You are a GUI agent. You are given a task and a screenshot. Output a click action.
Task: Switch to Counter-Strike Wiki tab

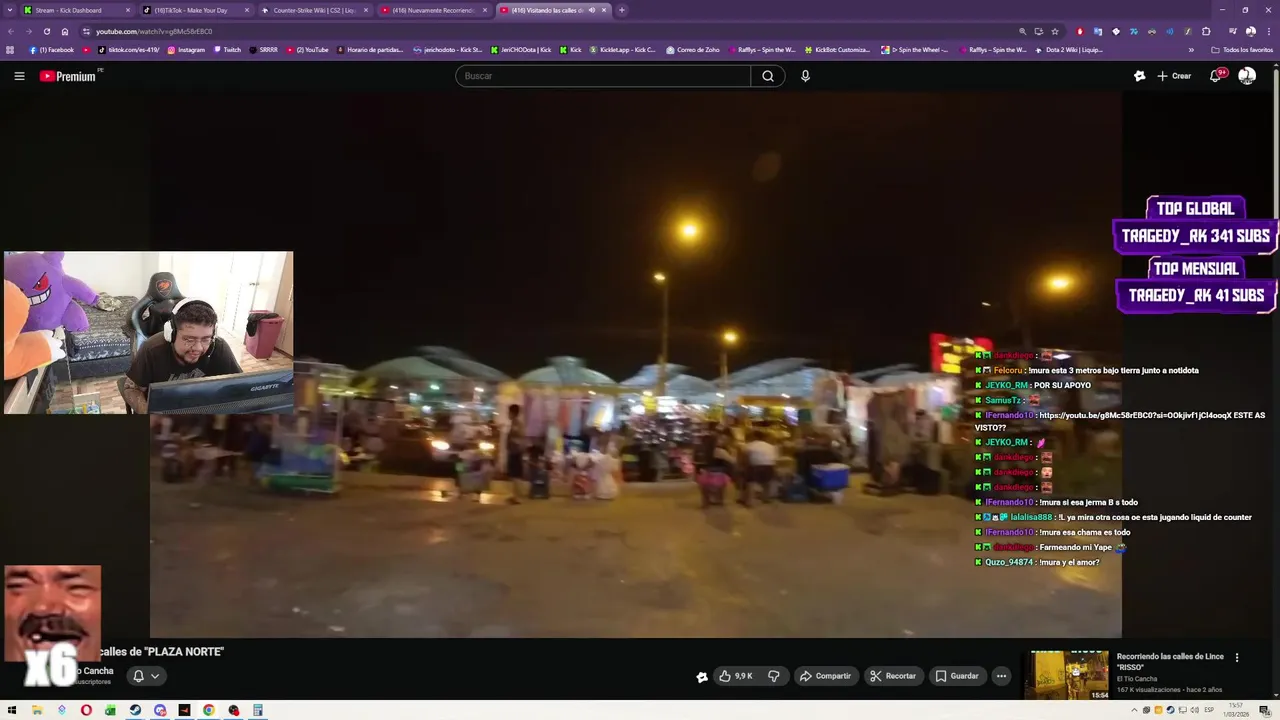point(314,10)
